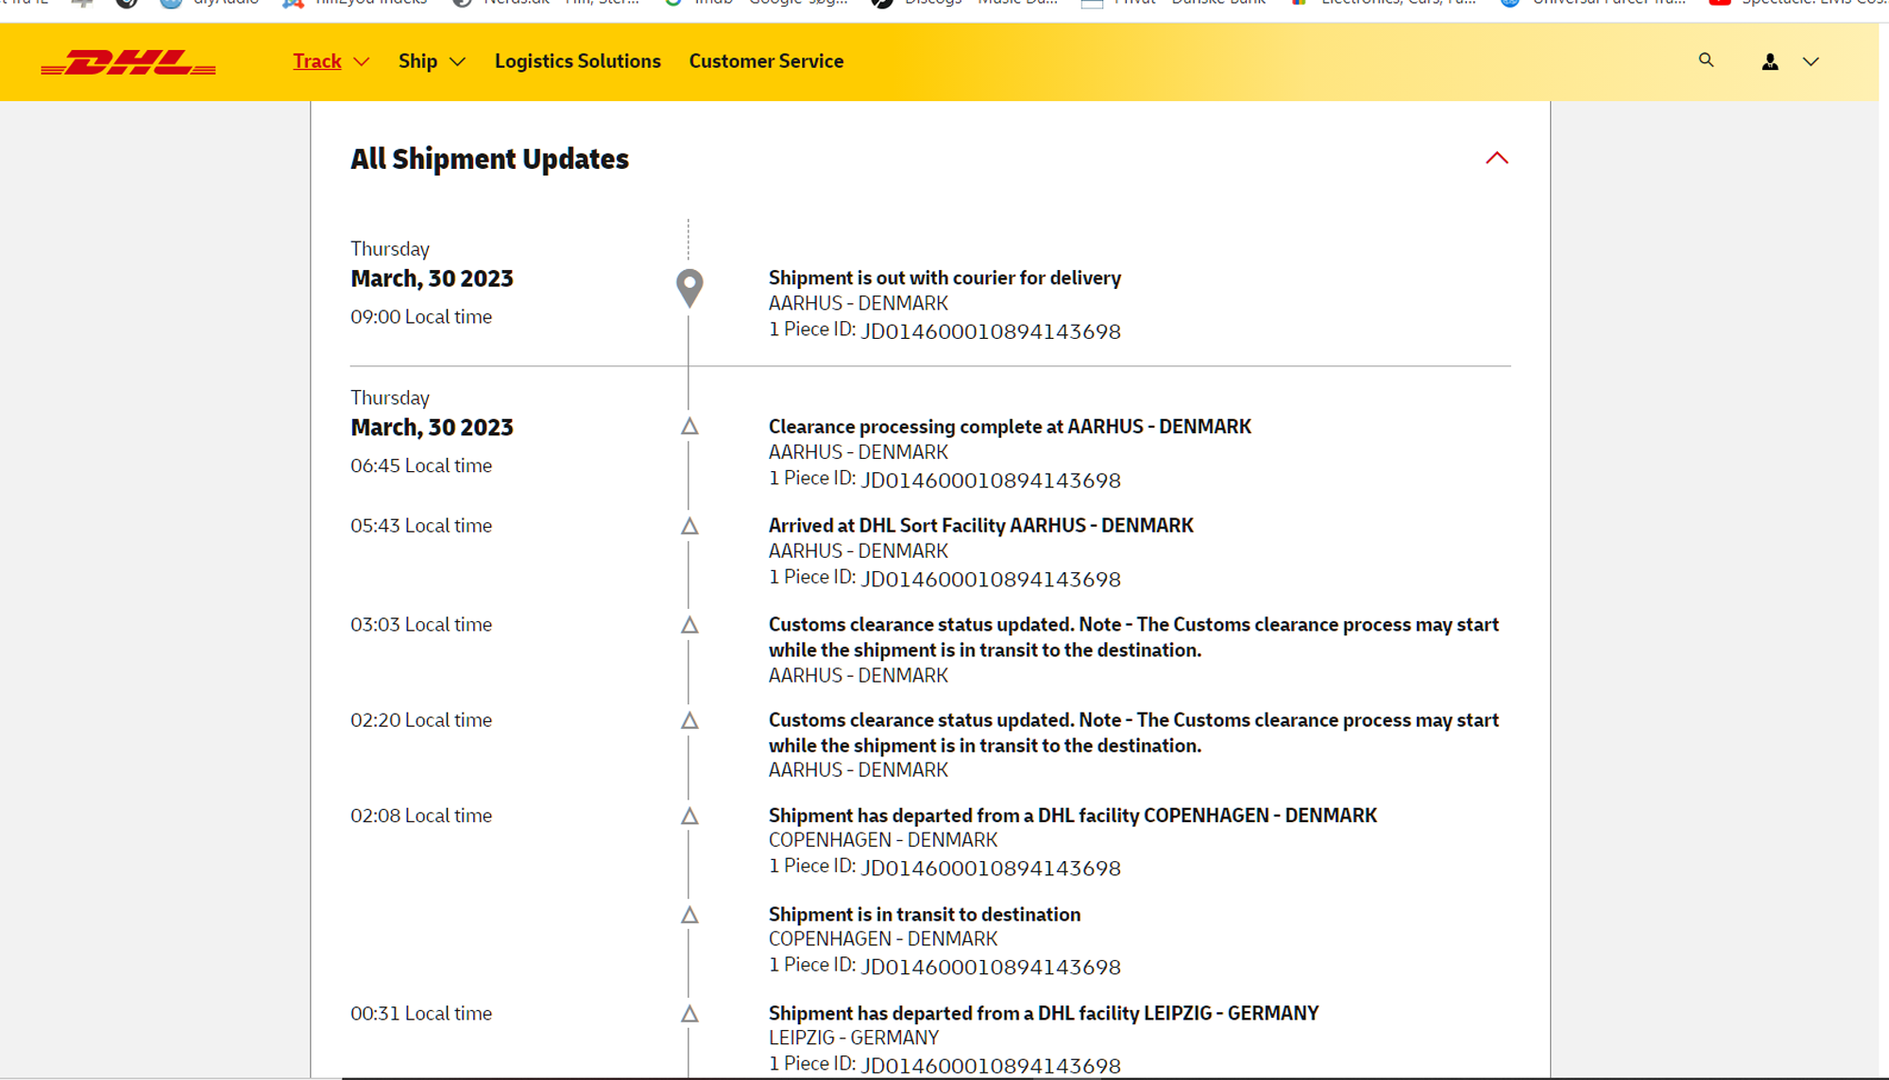This screenshot has width=1889, height=1080.
Task: Expand the chevron next to Ship
Action: coord(458,62)
